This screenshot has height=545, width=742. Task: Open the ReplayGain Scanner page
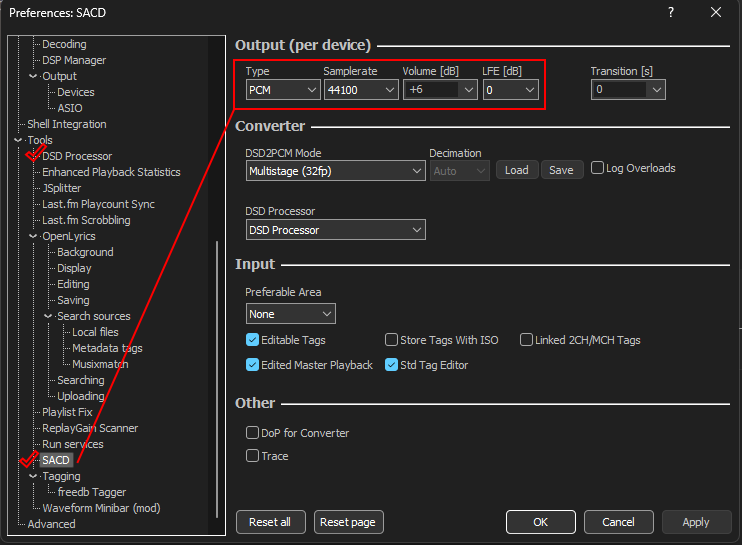pos(90,428)
